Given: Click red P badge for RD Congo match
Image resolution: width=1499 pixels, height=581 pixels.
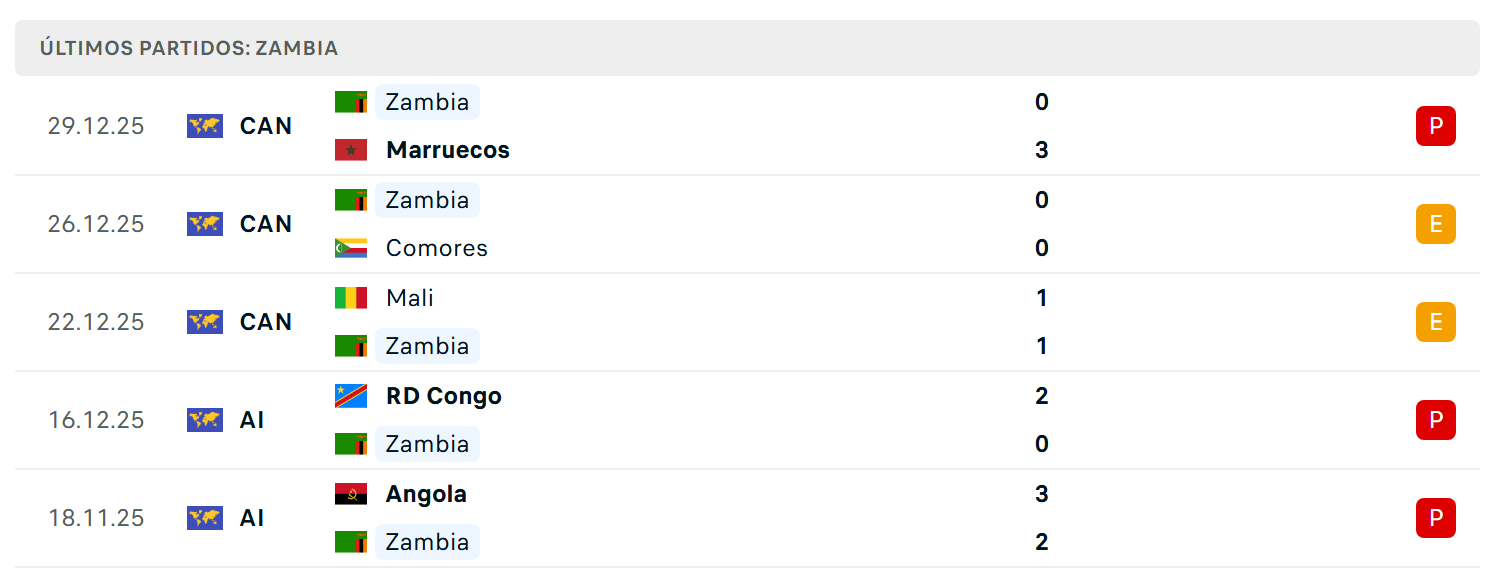Looking at the screenshot, I should click(1436, 420).
